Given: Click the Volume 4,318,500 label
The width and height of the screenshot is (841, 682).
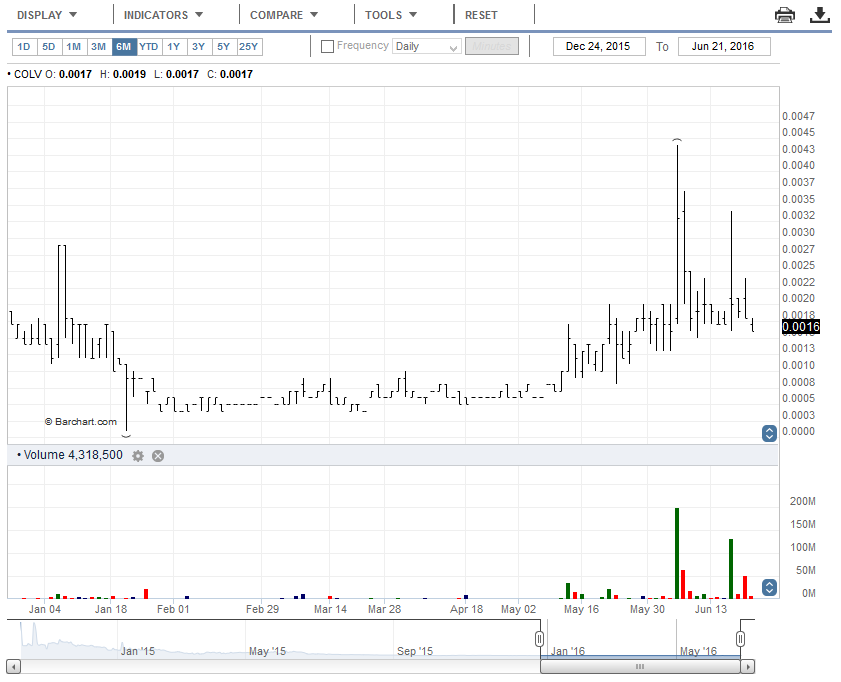Looking at the screenshot, I should [70, 455].
